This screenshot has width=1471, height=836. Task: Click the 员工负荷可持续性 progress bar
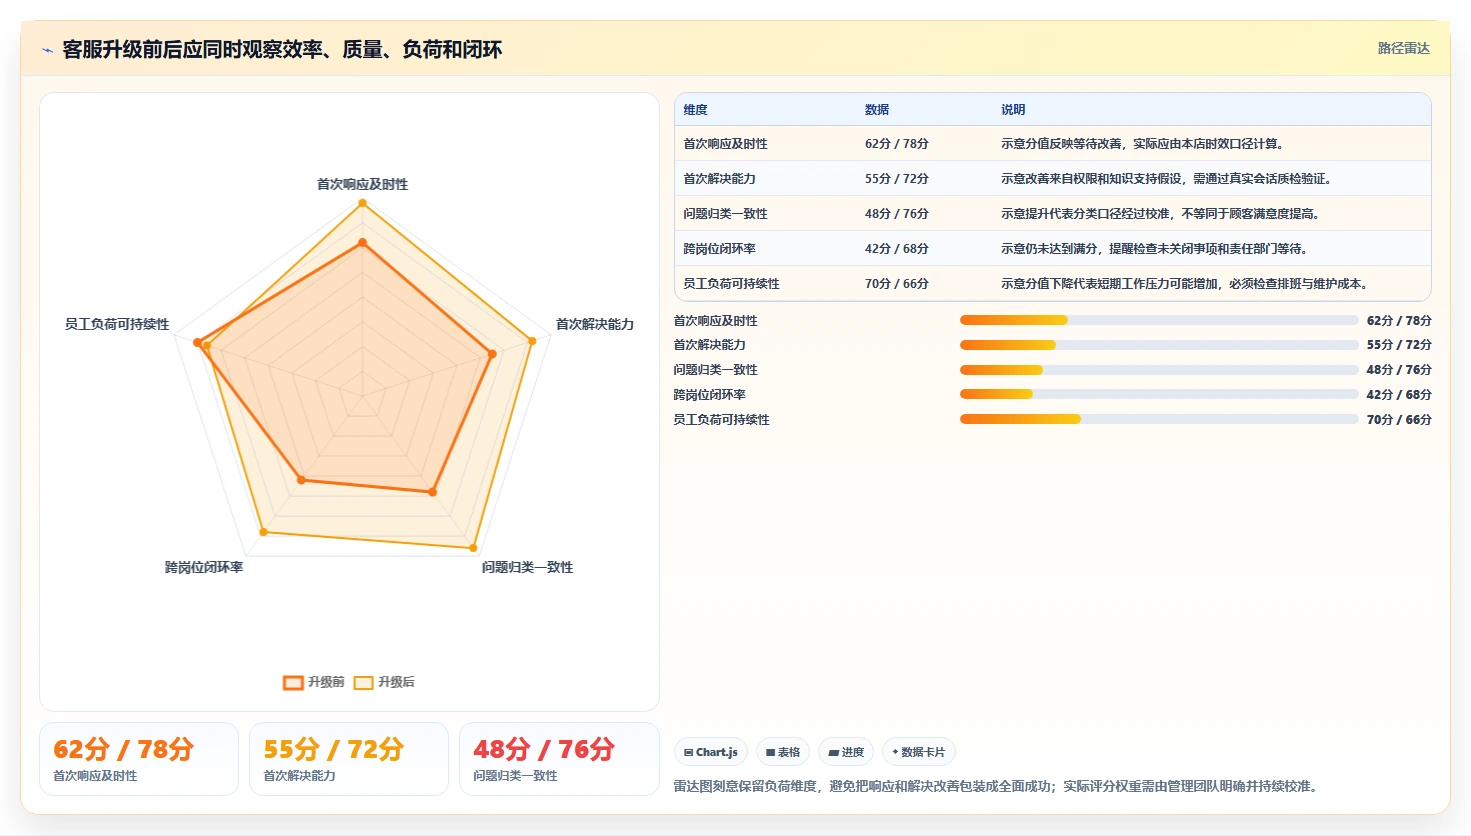pos(1159,419)
